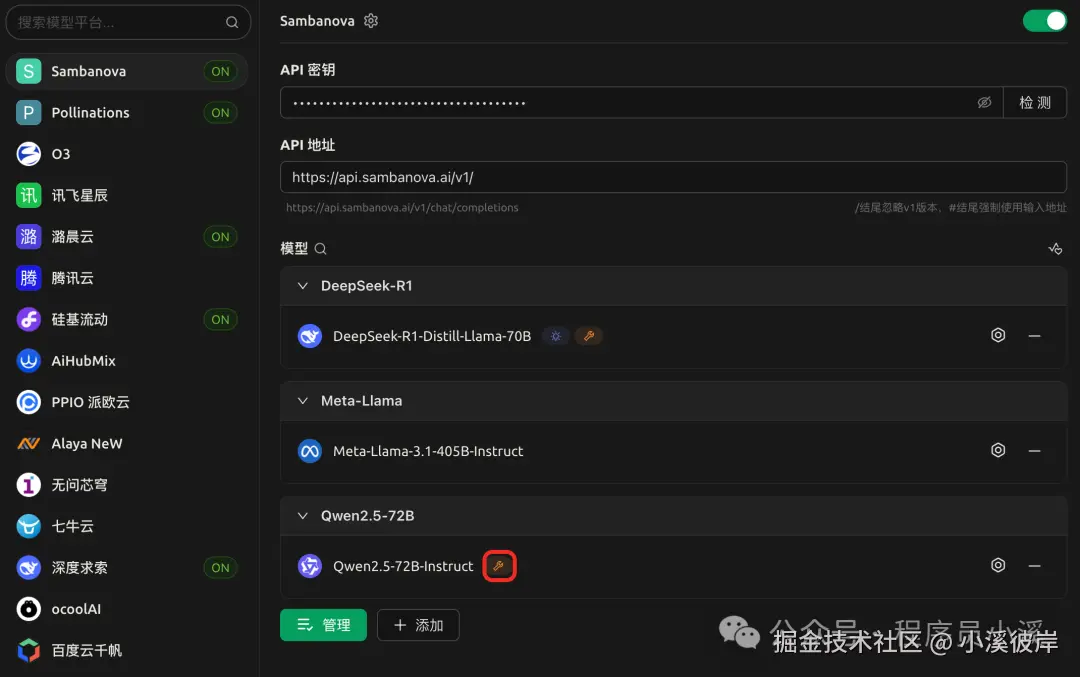The image size is (1080, 677).
Task: Click the reasoning badge on the DeepSeek-R1-Distill model
Action: coord(555,336)
